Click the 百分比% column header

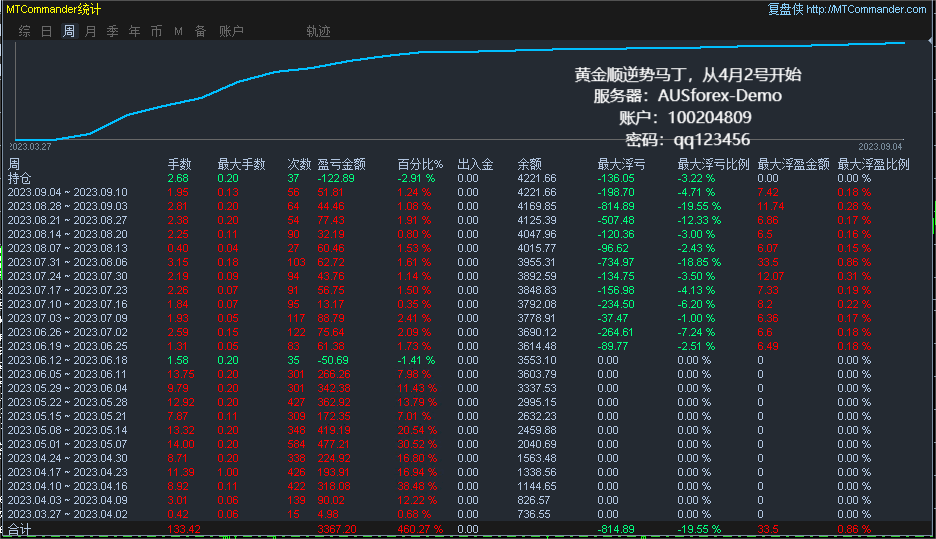pos(420,164)
